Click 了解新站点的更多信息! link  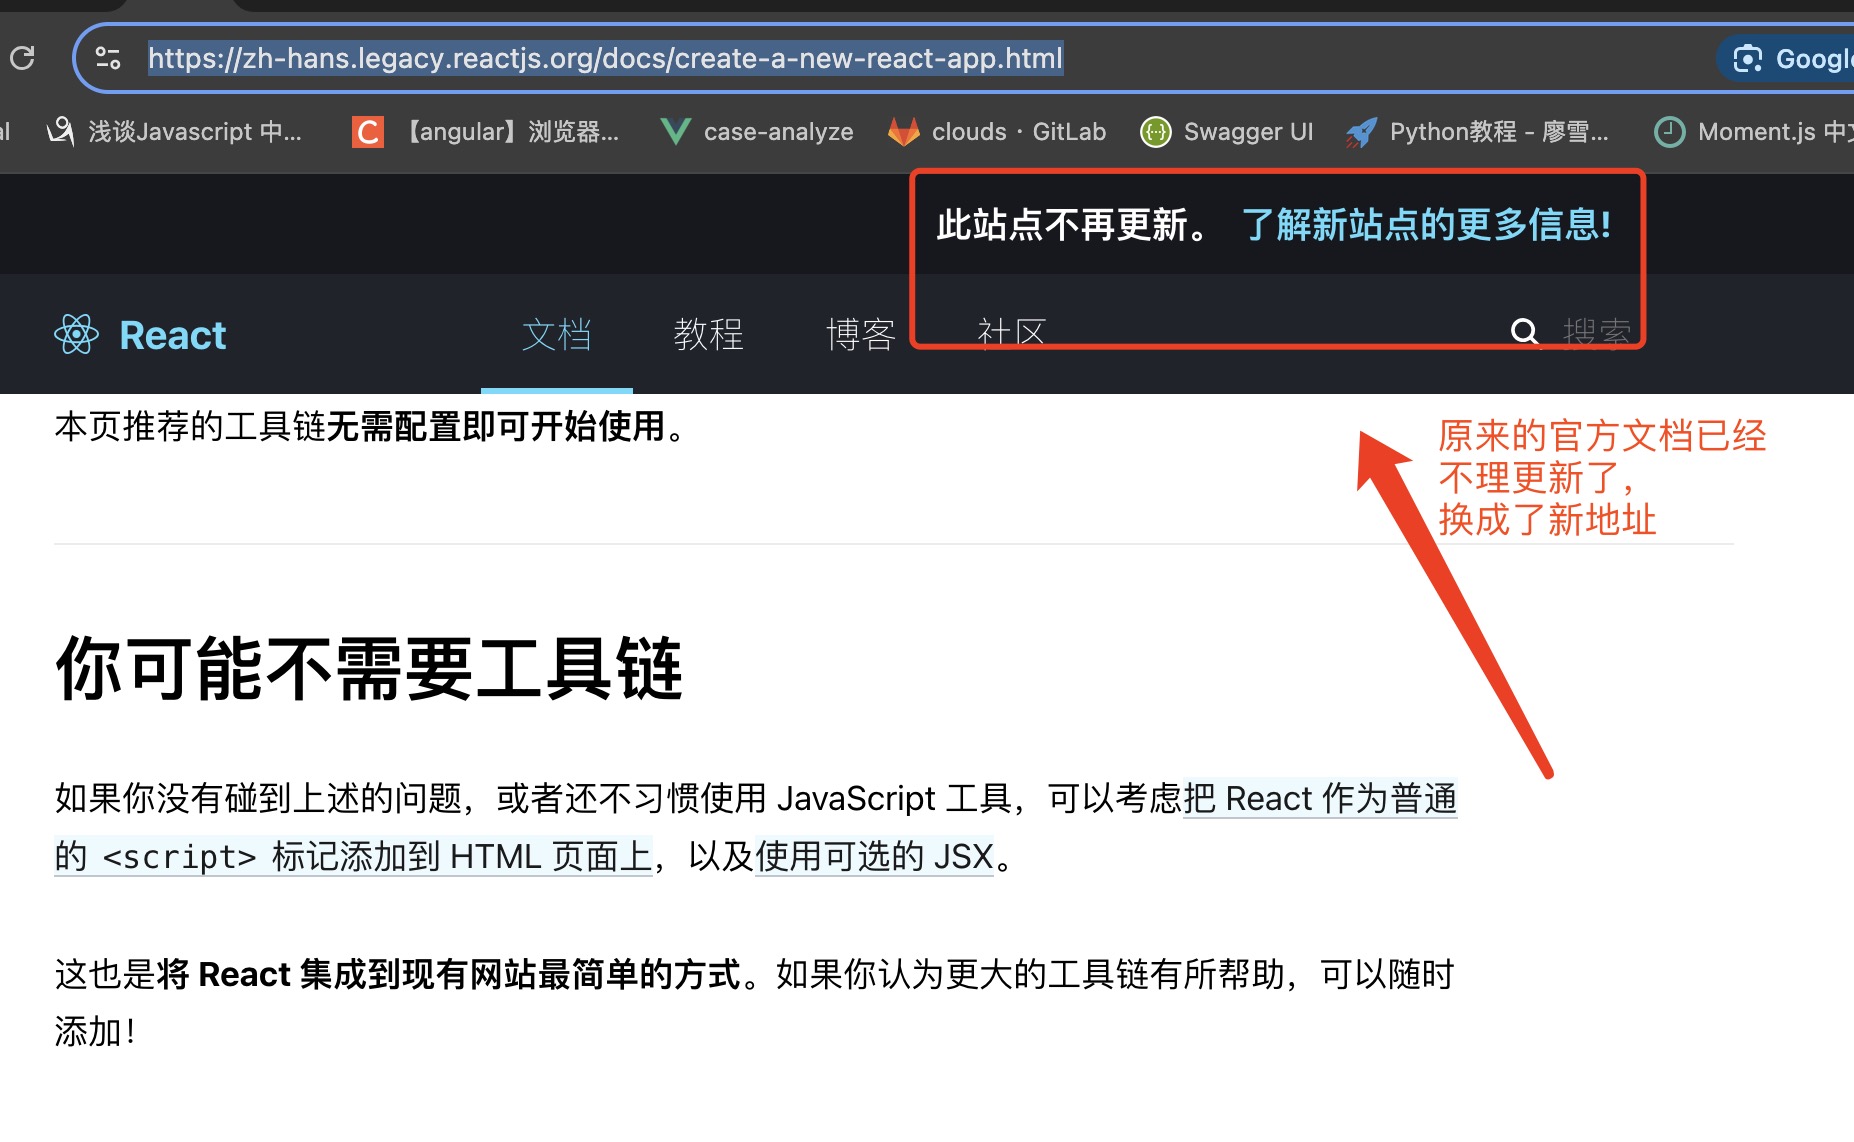click(1427, 225)
